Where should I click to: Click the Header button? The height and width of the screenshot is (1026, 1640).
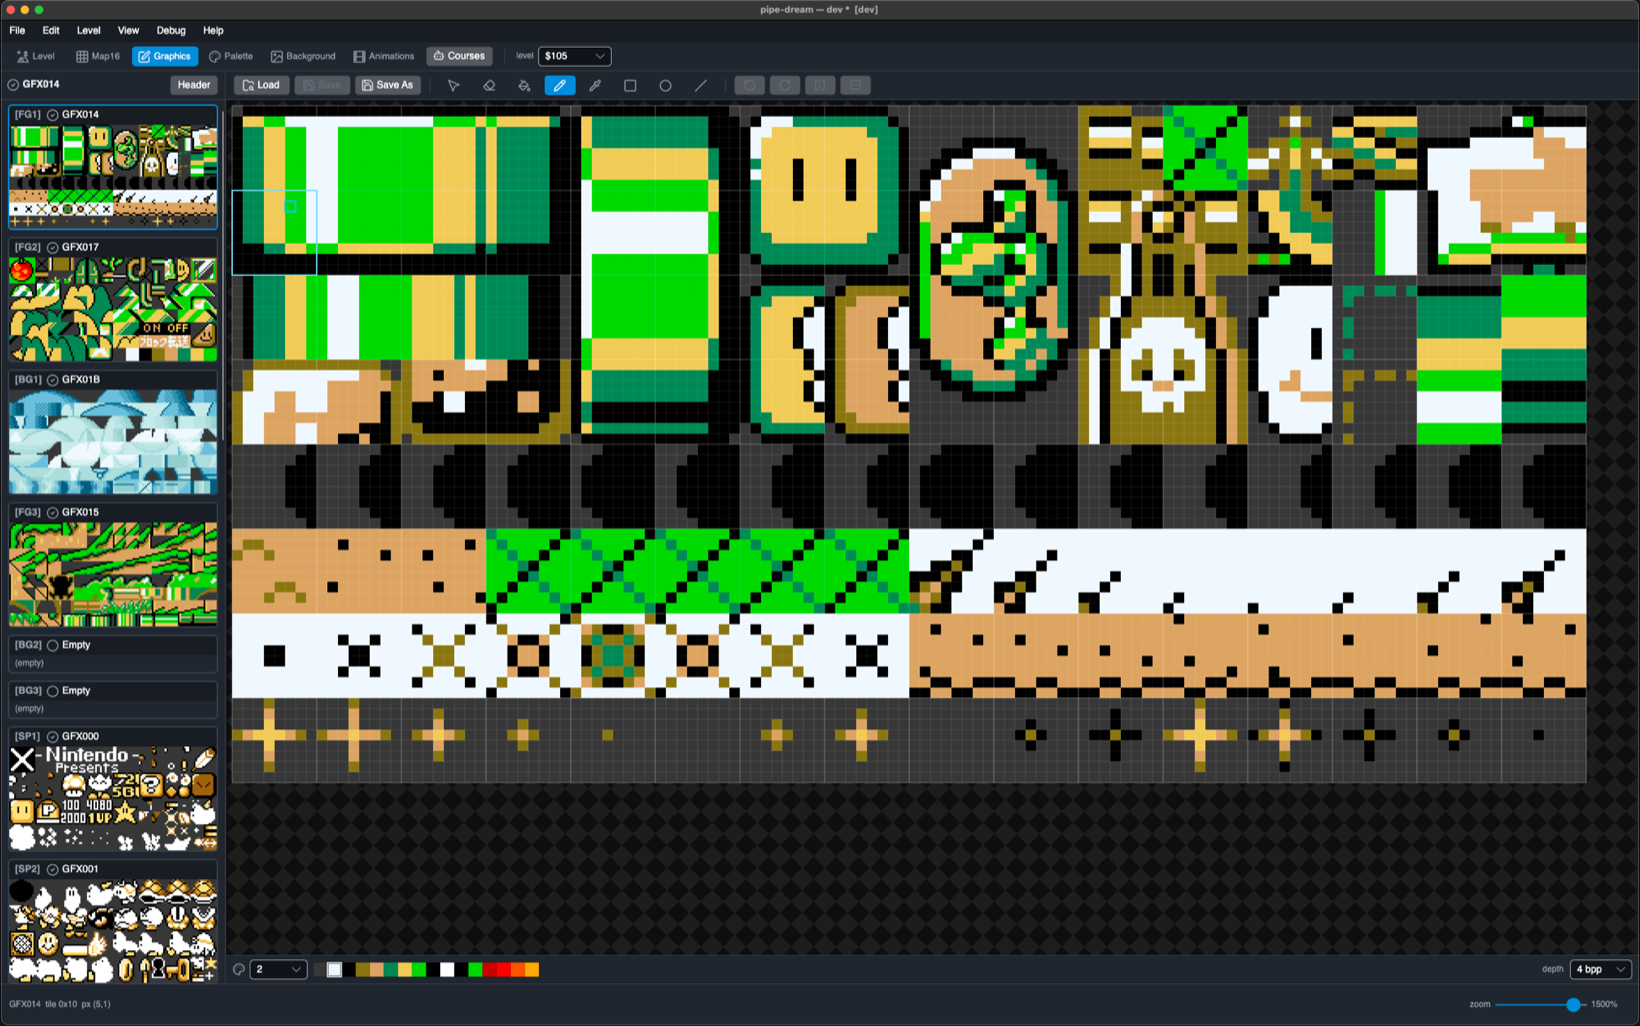[x=193, y=85]
